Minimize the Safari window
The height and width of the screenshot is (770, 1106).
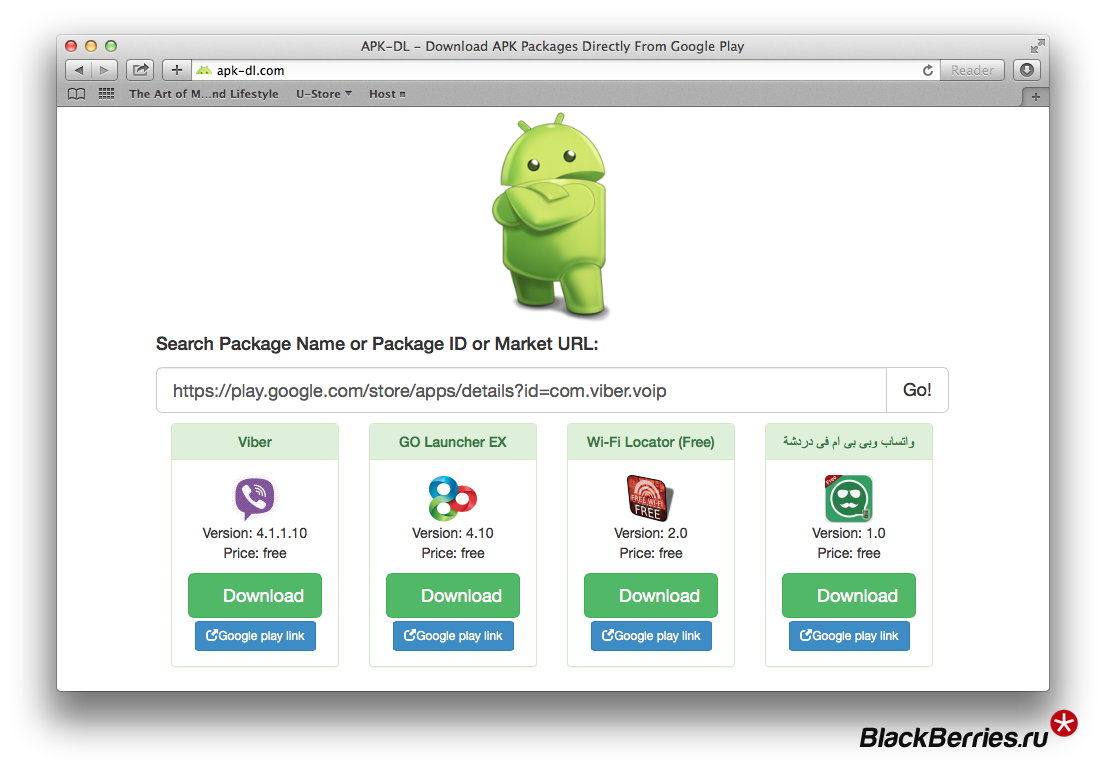tap(91, 47)
